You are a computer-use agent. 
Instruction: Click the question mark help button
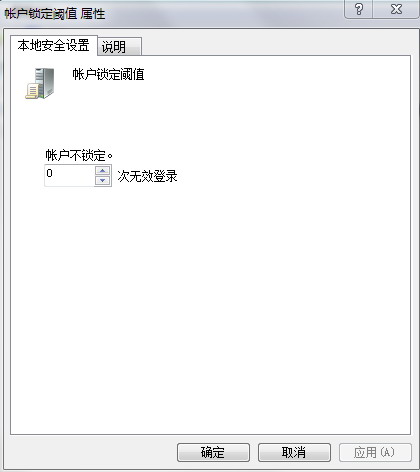coord(359,9)
